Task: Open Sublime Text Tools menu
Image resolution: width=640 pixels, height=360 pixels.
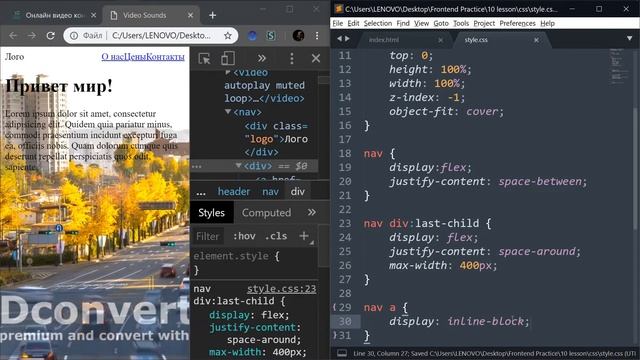Action: (461, 23)
